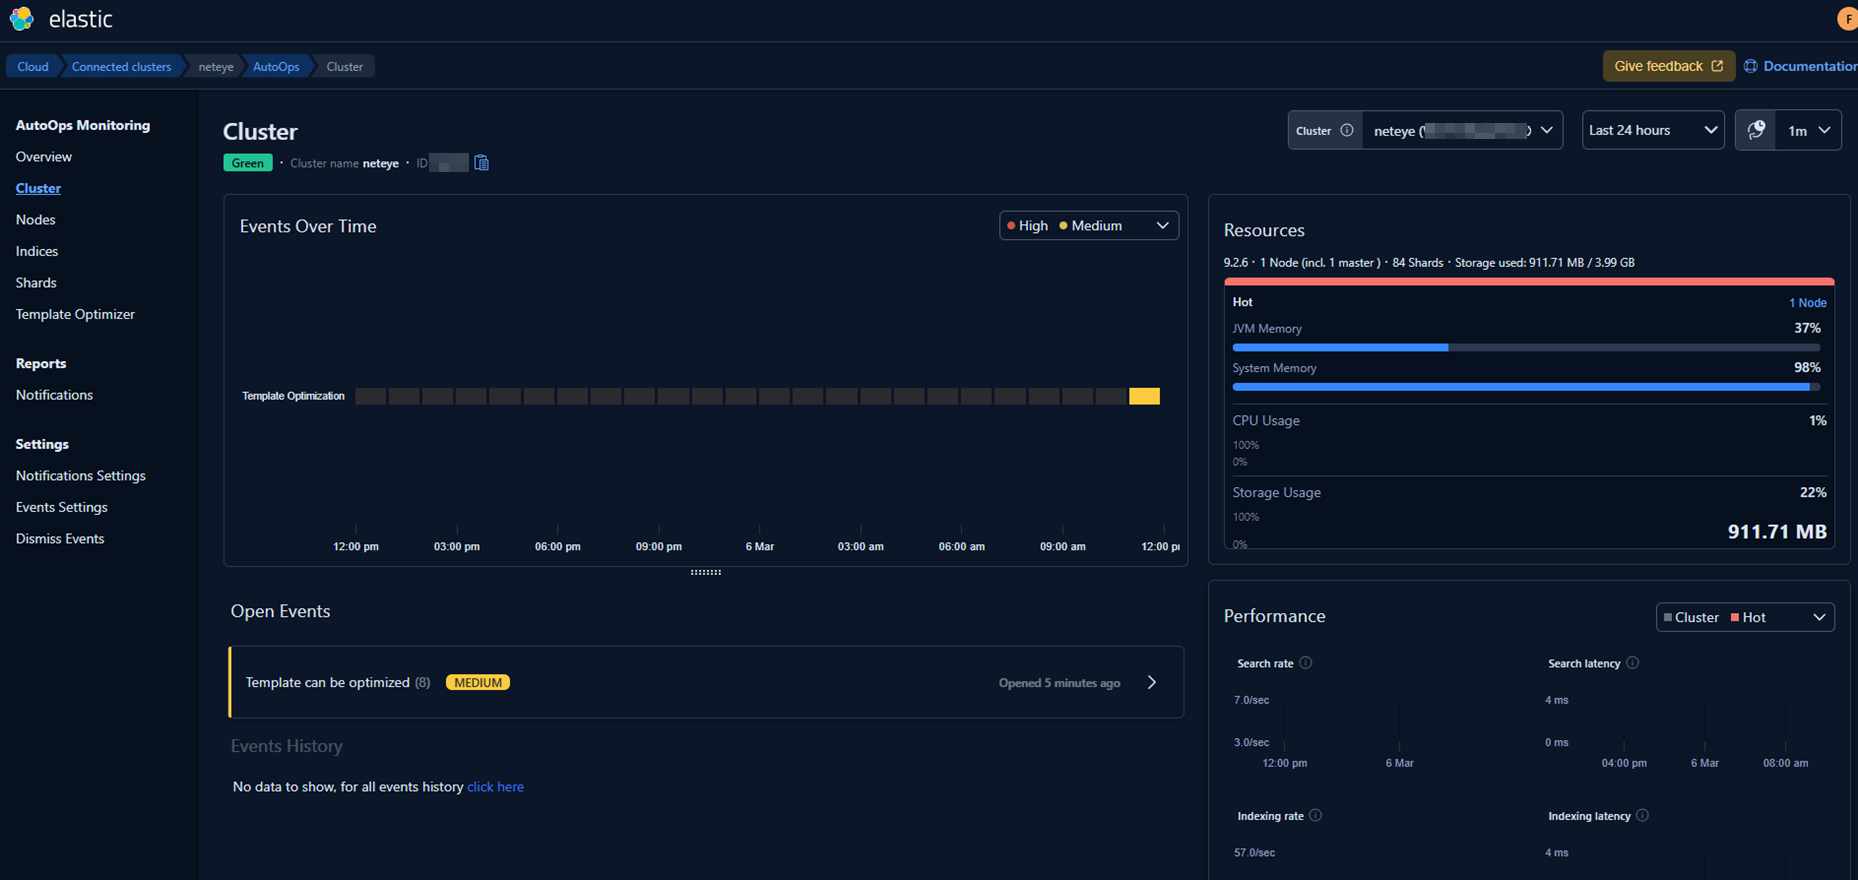The image size is (1858, 880).
Task: Open the Indexing rate info icon
Action: [x=1316, y=816]
